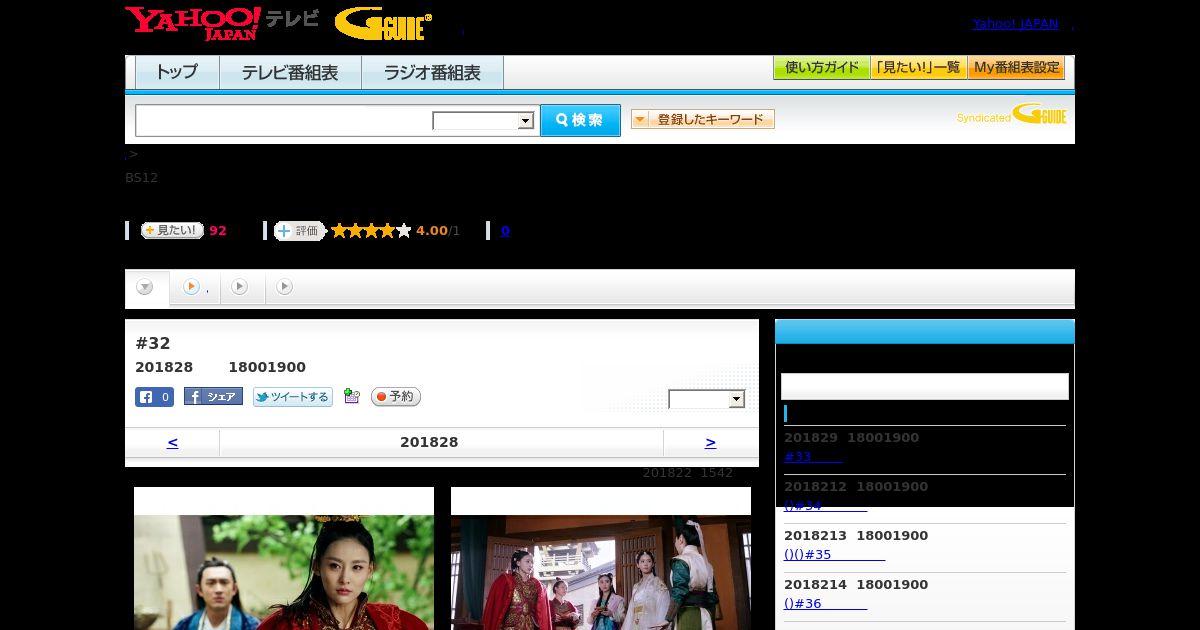Click the 検索 search button
The image size is (1200, 630).
tap(580, 120)
